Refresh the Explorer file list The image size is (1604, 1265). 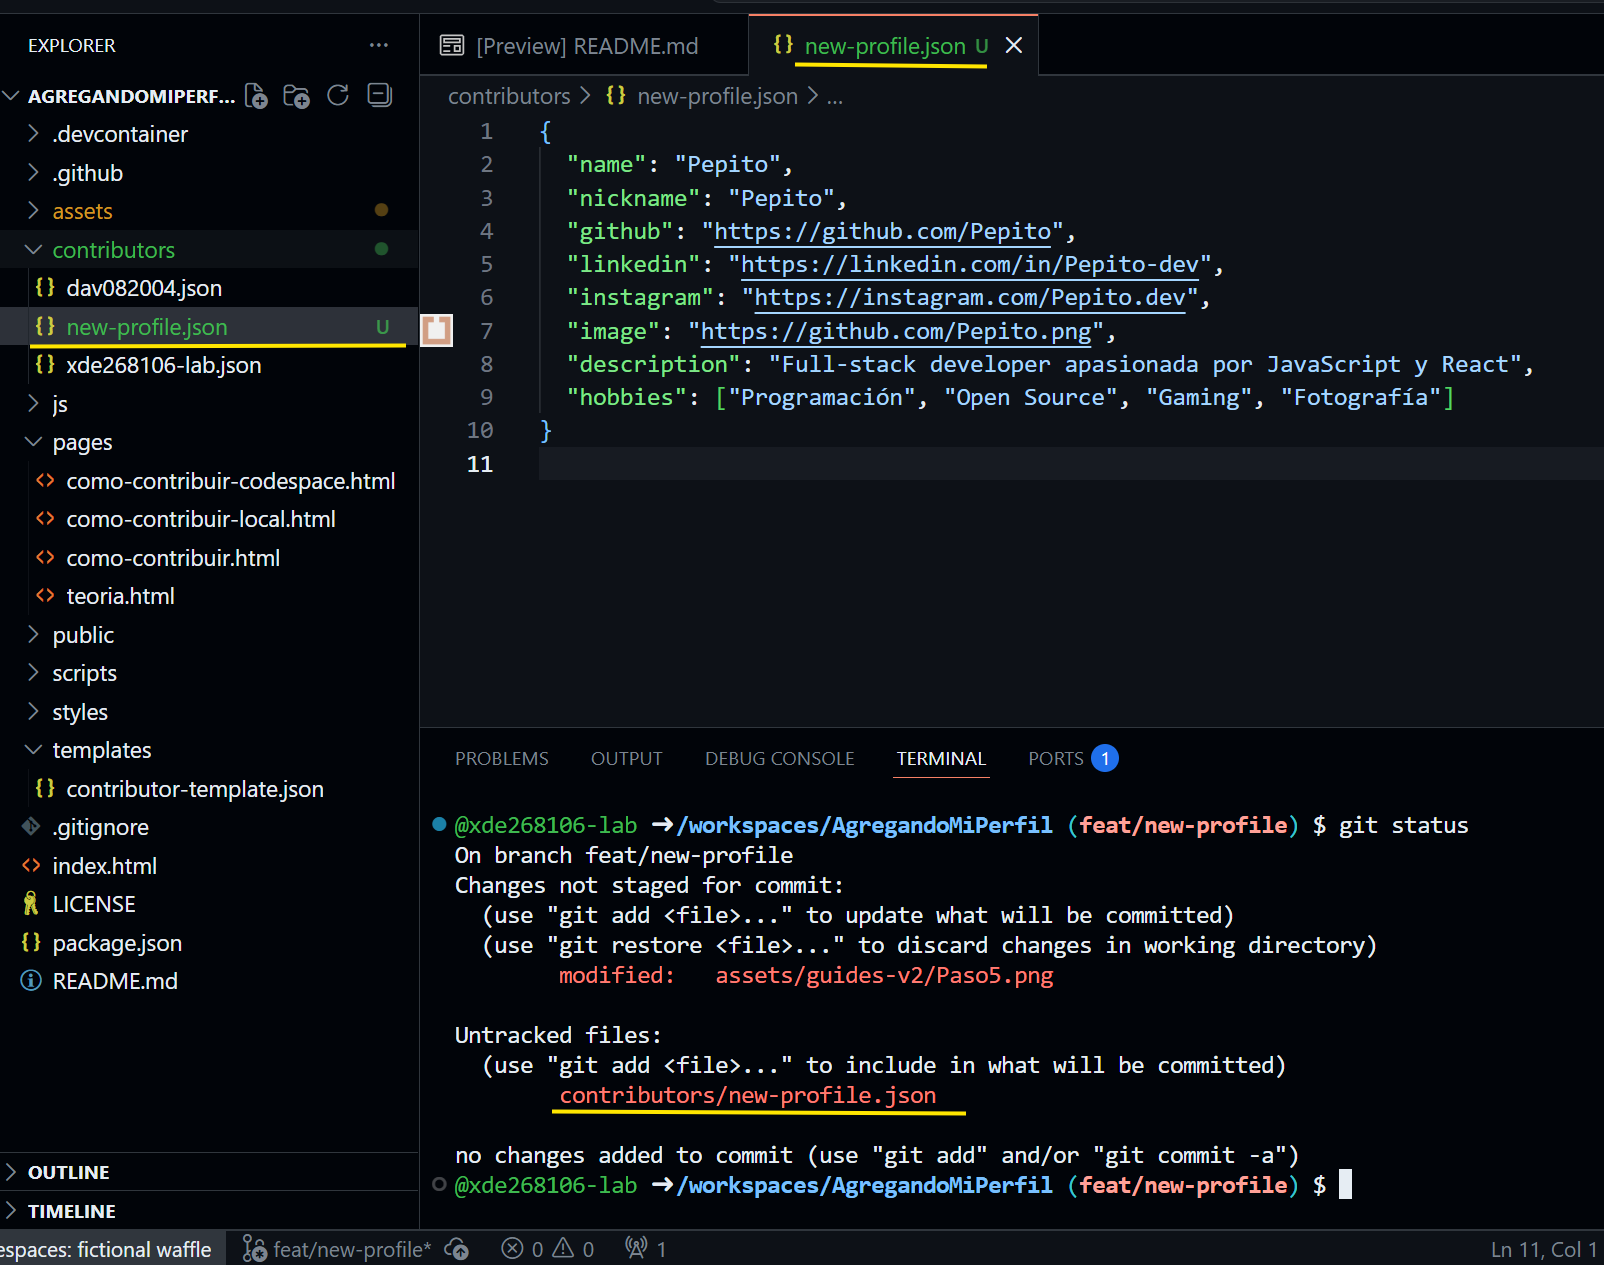(338, 96)
